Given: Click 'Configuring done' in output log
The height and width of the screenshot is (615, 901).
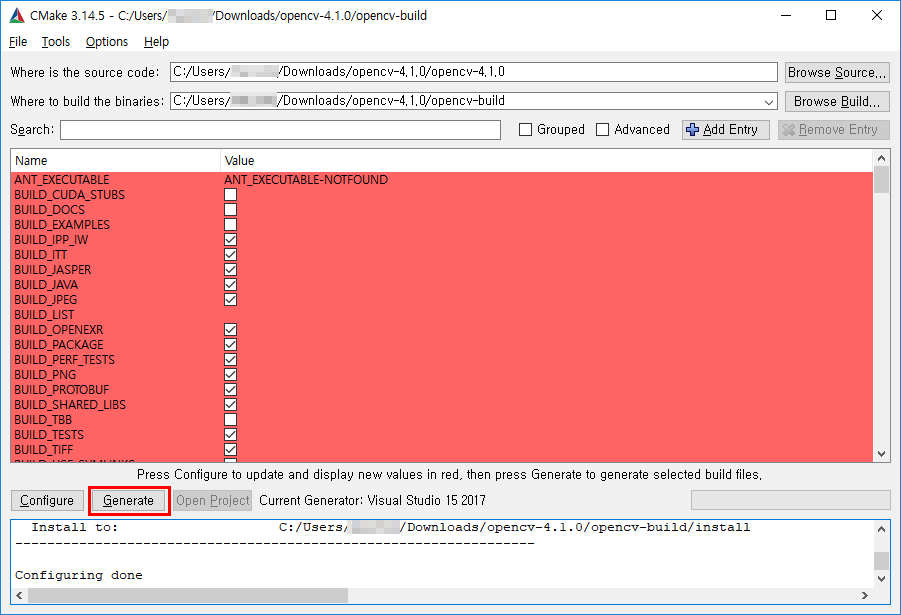Looking at the screenshot, I should pos(79,575).
